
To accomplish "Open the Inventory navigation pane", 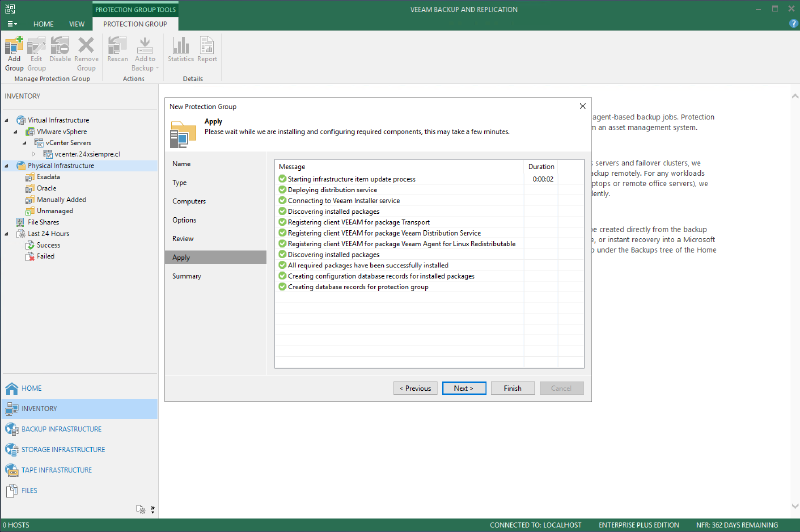I will [80, 409].
